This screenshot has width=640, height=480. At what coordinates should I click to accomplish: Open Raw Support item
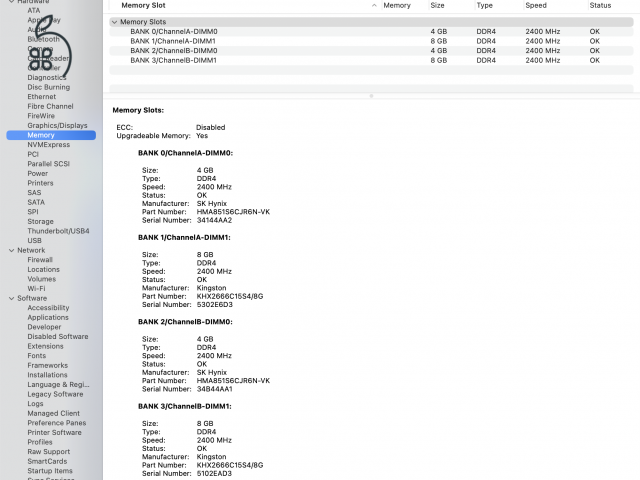[49, 452]
